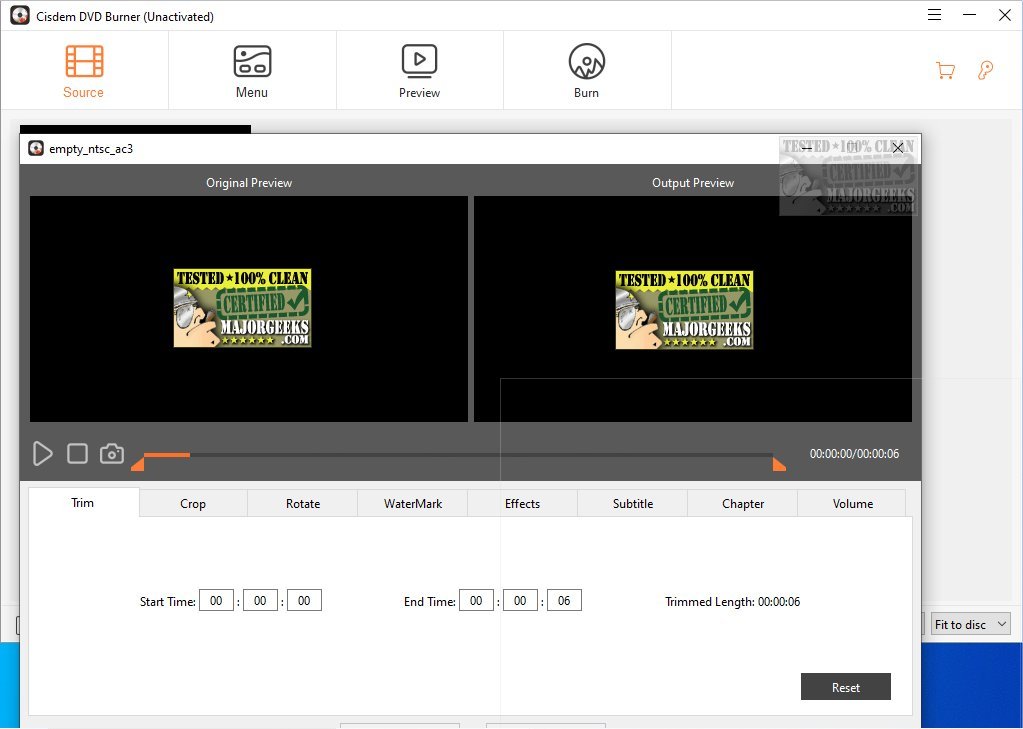The height and width of the screenshot is (729, 1023).
Task: Switch to the Rotate tab
Action: (x=303, y=504)
